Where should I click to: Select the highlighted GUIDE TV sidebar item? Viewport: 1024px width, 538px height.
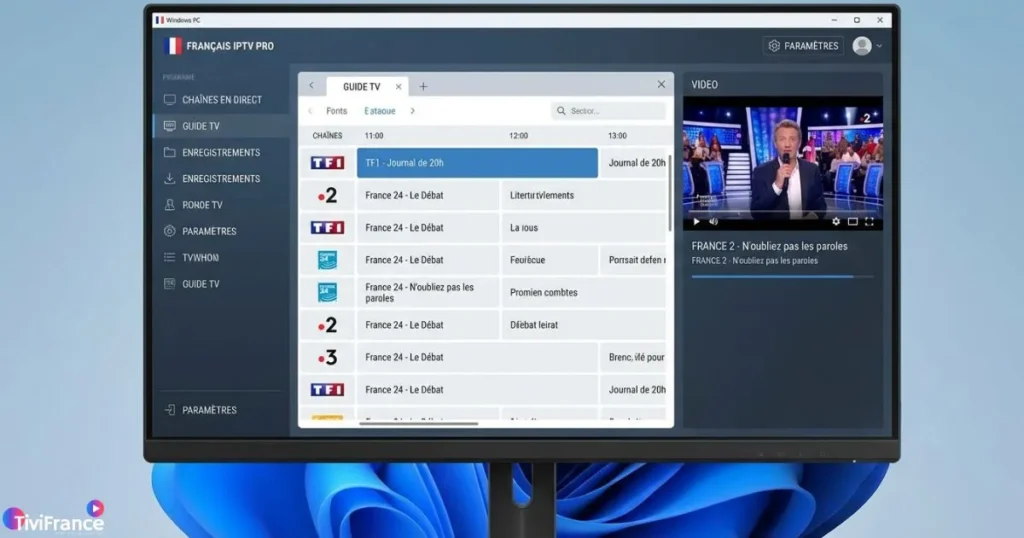pos(221,126)
